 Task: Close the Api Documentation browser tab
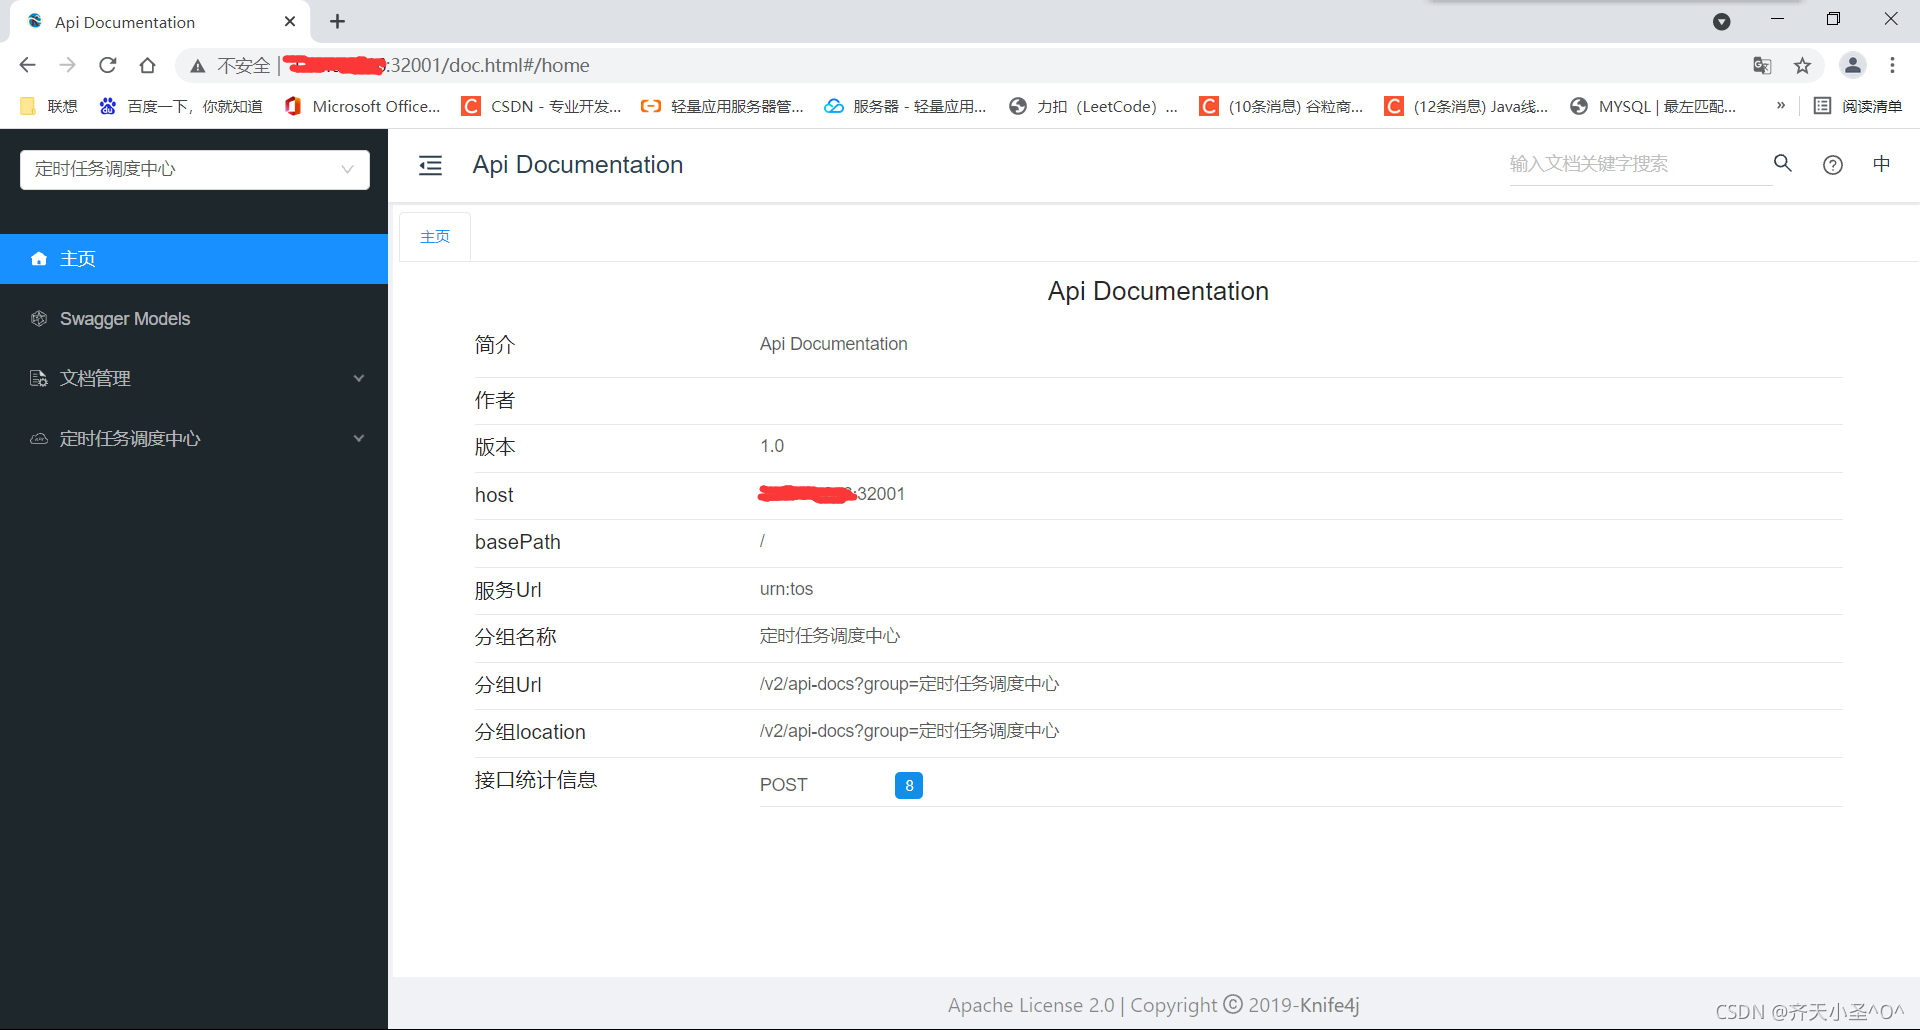290,21
